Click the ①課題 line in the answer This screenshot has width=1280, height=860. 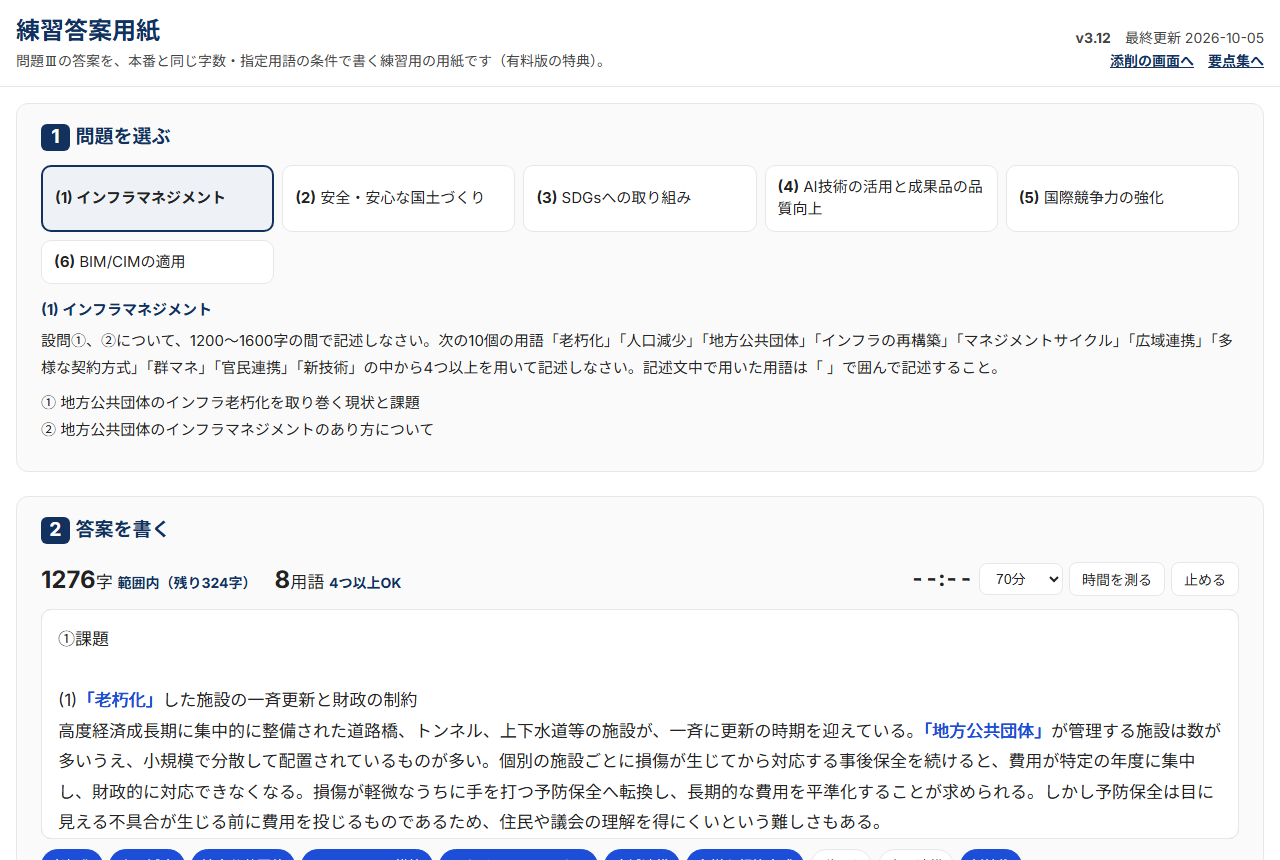point(84,638)
